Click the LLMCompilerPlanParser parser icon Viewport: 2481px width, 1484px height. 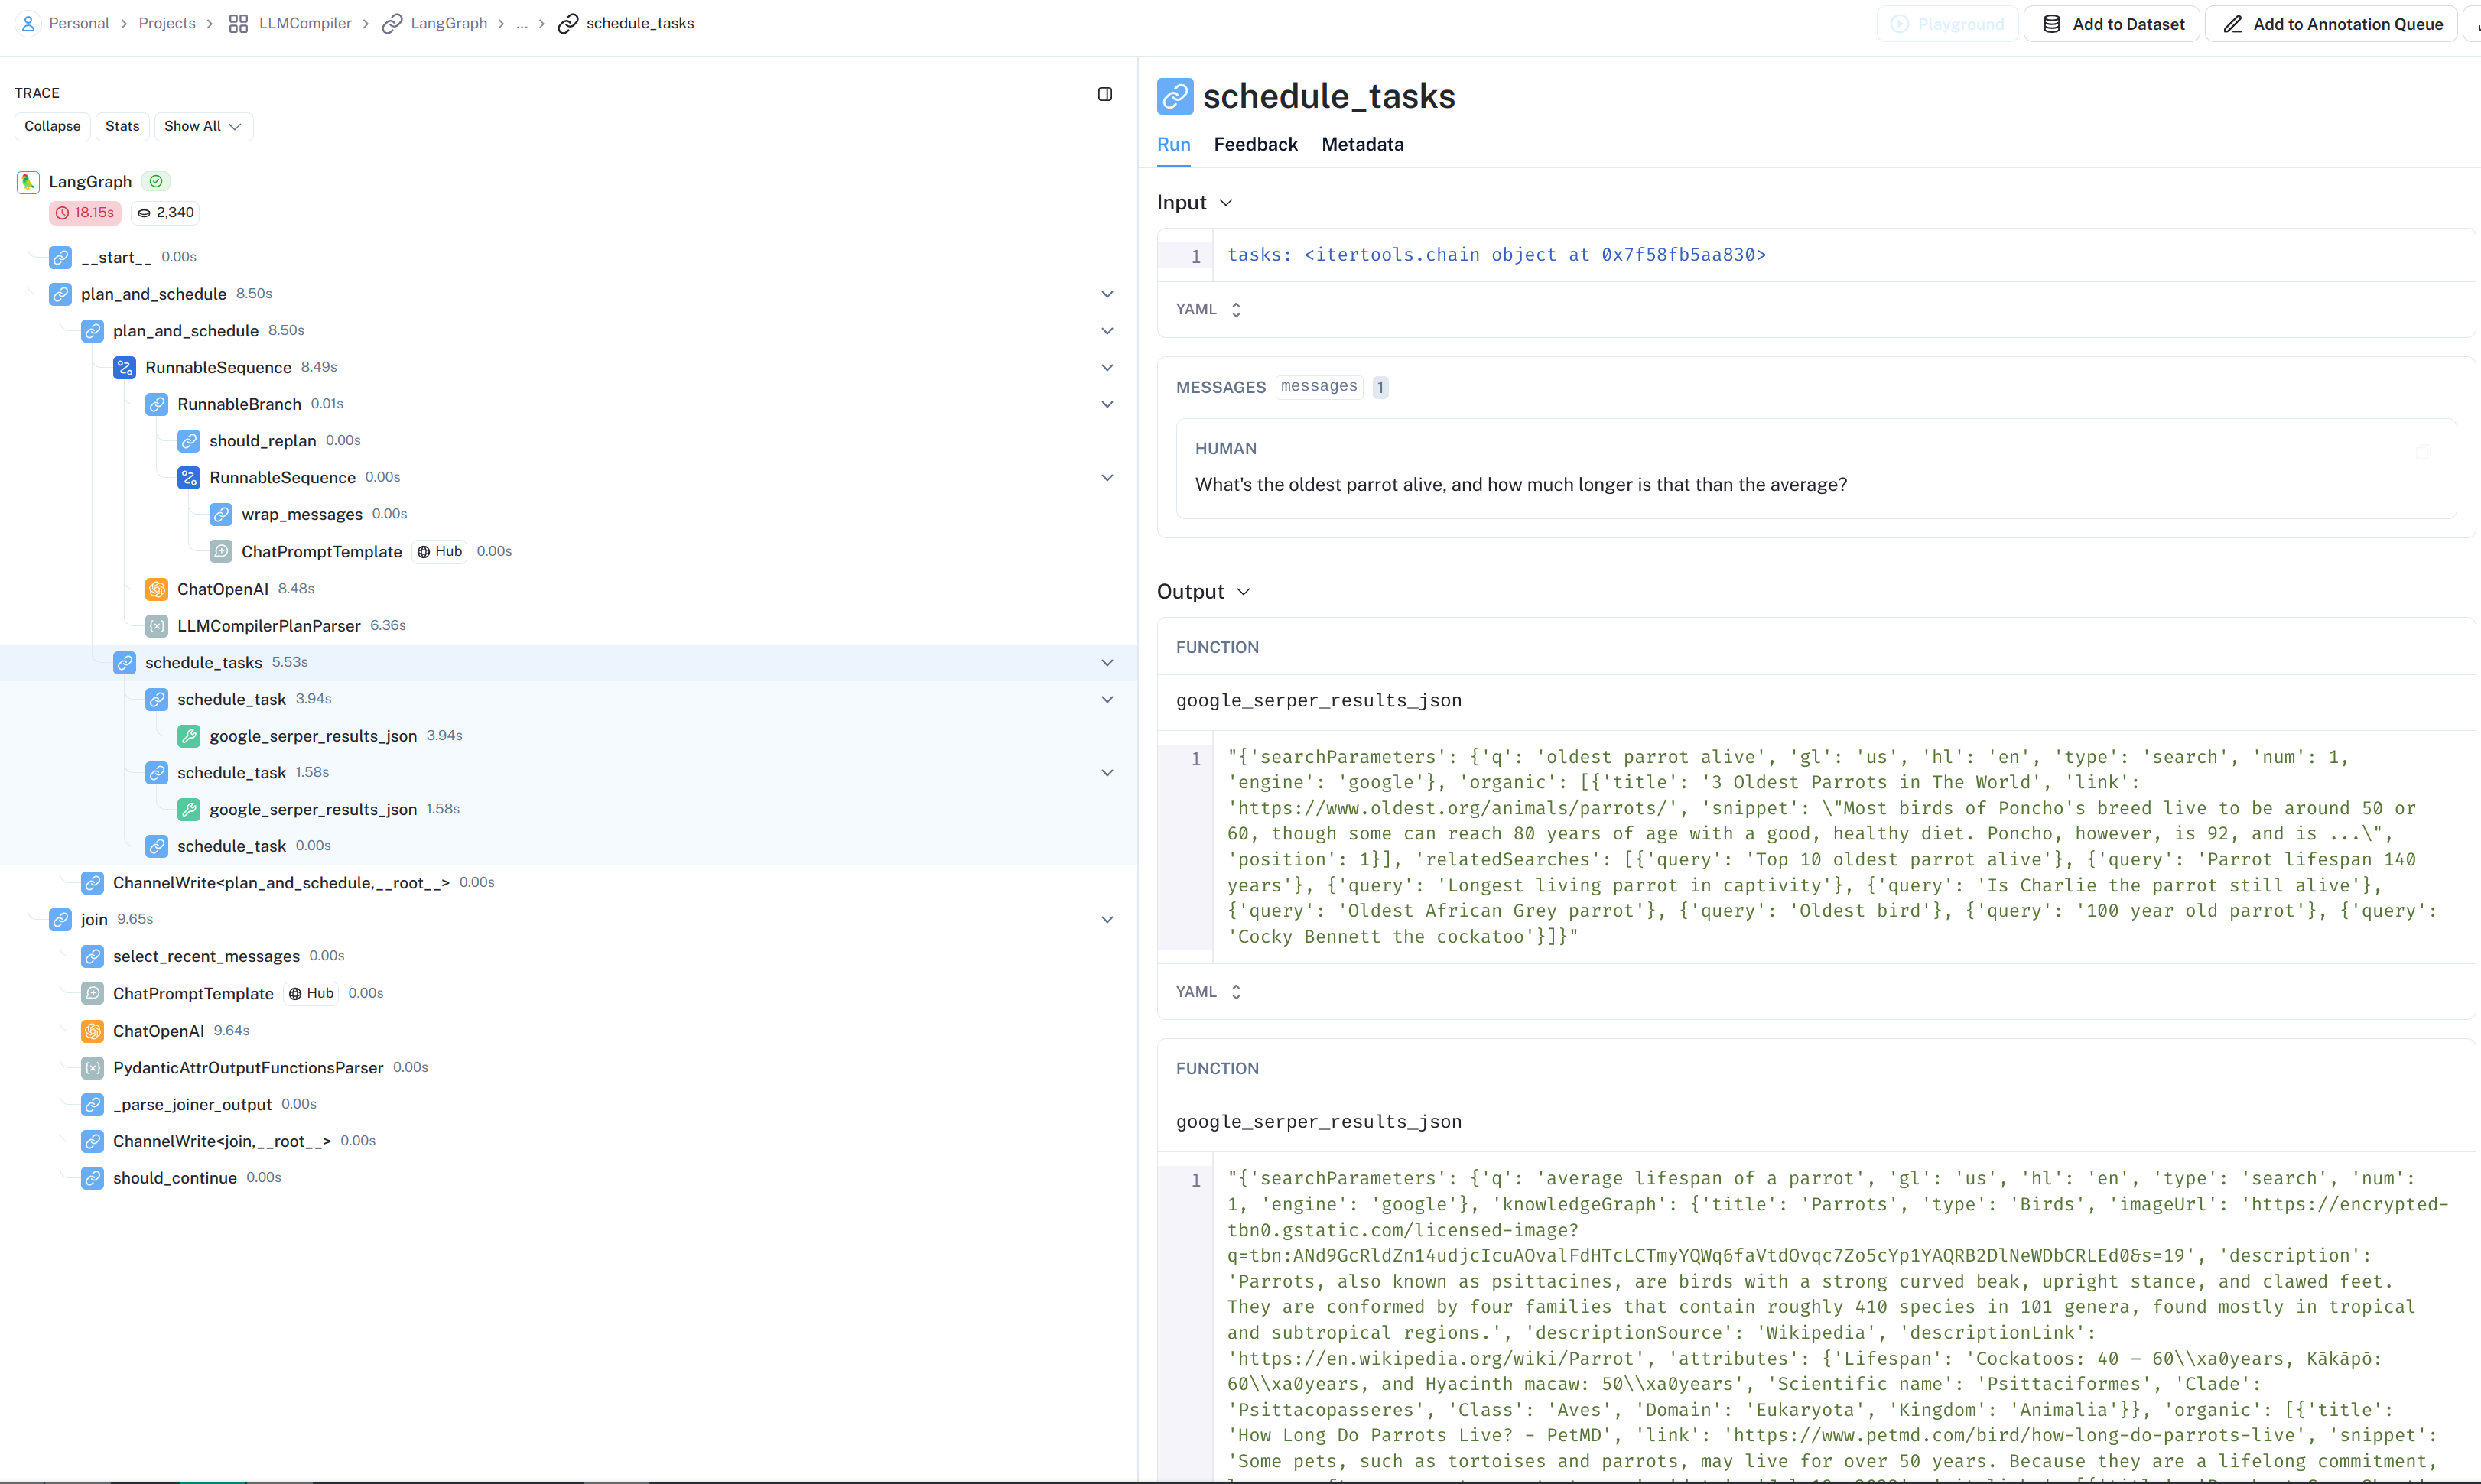tap(156, 626)
